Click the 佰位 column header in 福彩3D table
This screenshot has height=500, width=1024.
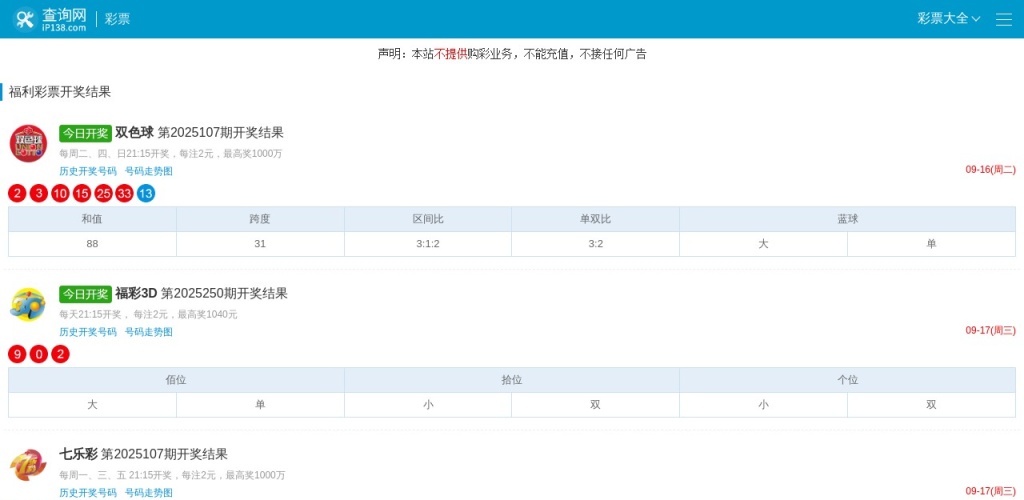click(x=176, y=380)
